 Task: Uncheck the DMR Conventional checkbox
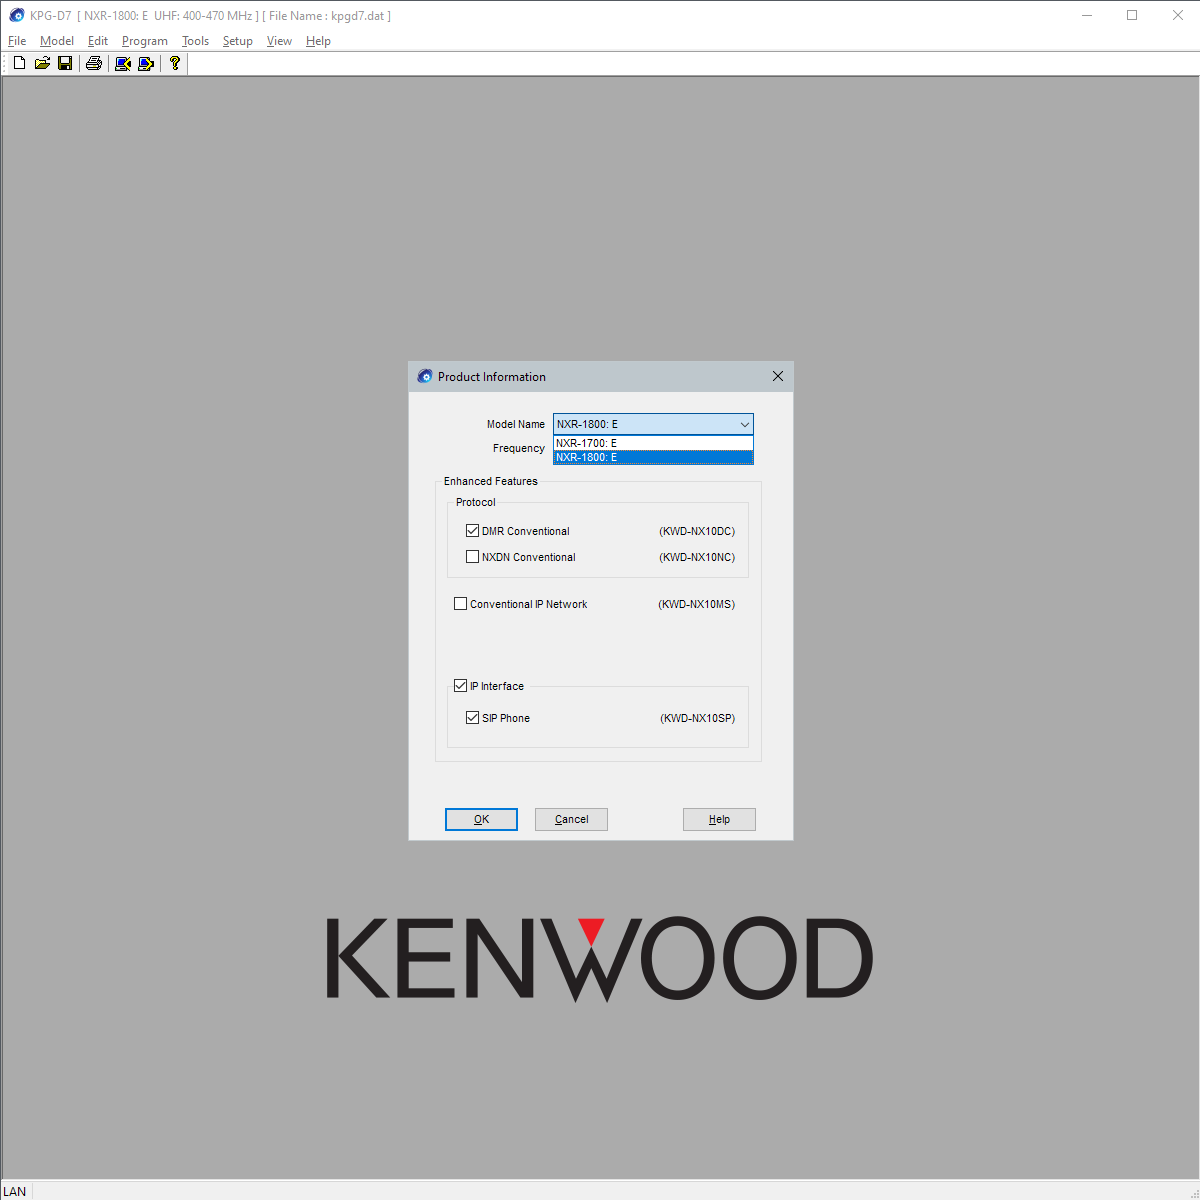coord(472,531)
